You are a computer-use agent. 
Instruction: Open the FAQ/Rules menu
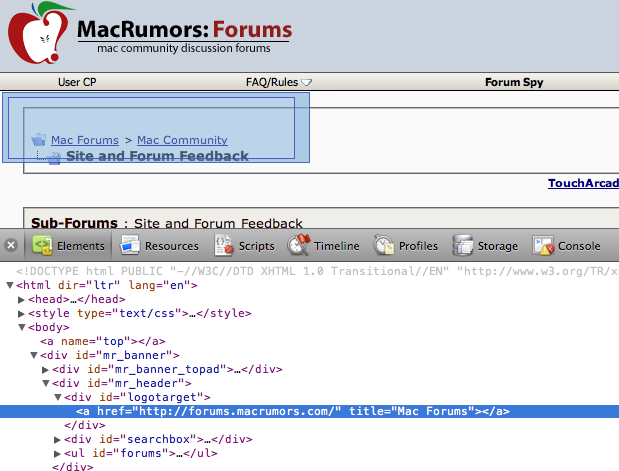pos(272,82)
